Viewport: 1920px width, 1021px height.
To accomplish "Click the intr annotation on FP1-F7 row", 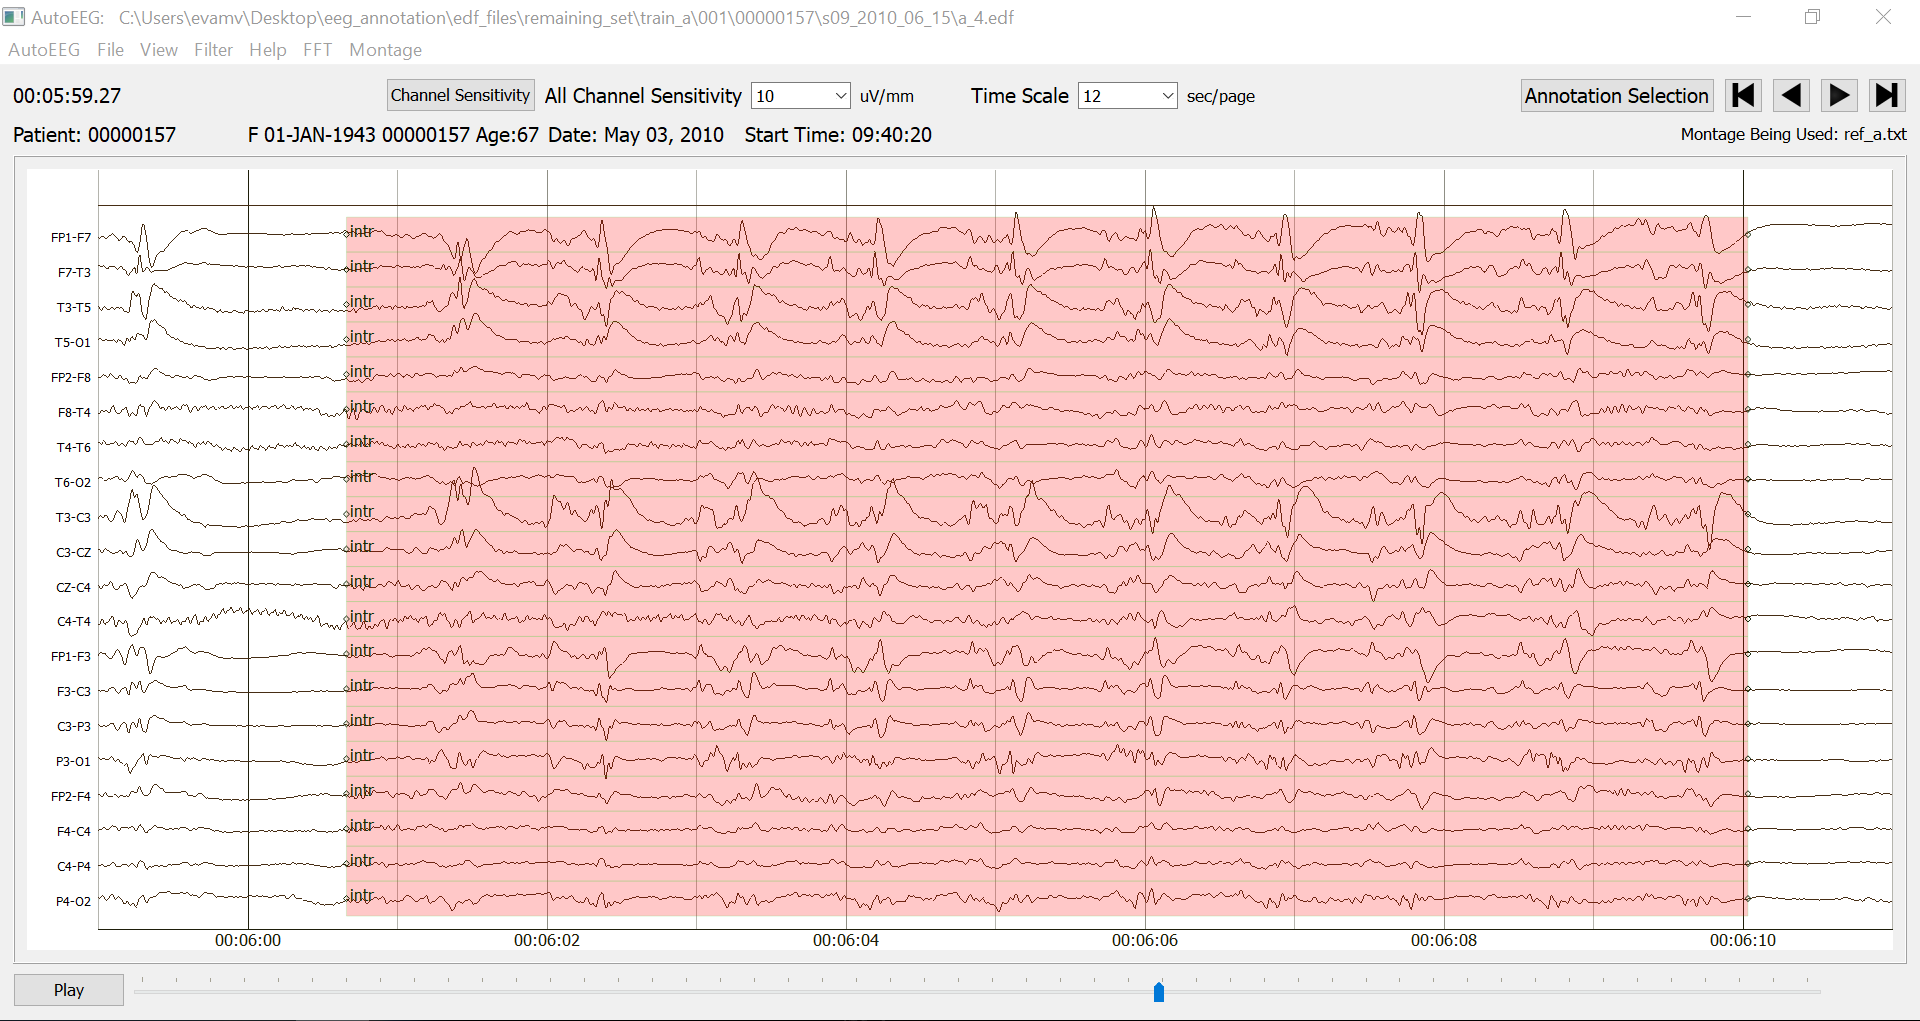I will point(361,231).
